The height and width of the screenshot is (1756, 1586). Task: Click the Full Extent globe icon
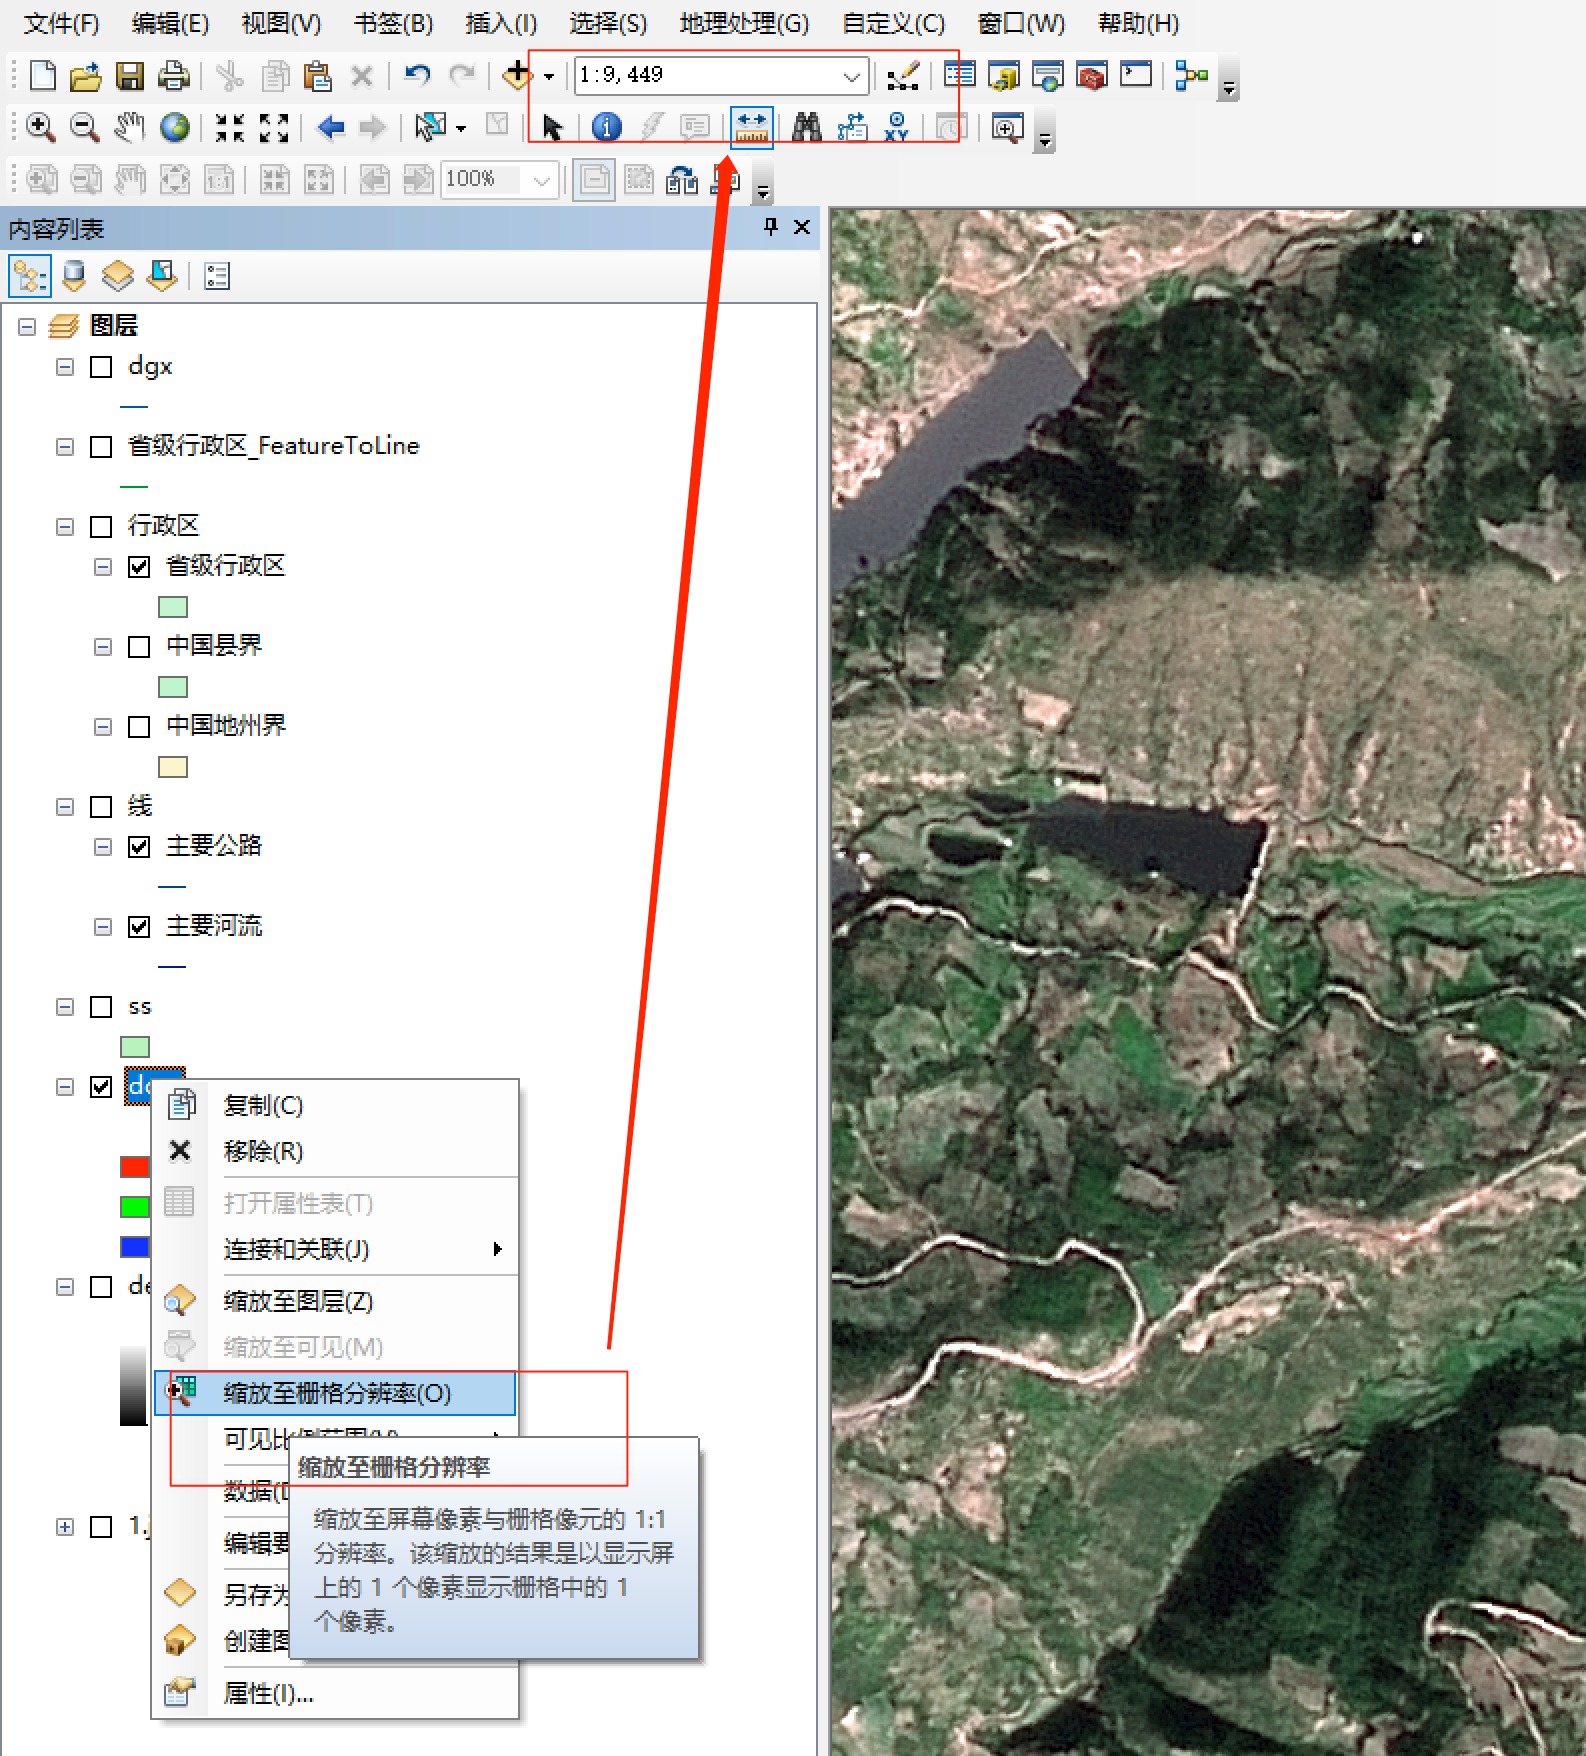coord(175,127)
